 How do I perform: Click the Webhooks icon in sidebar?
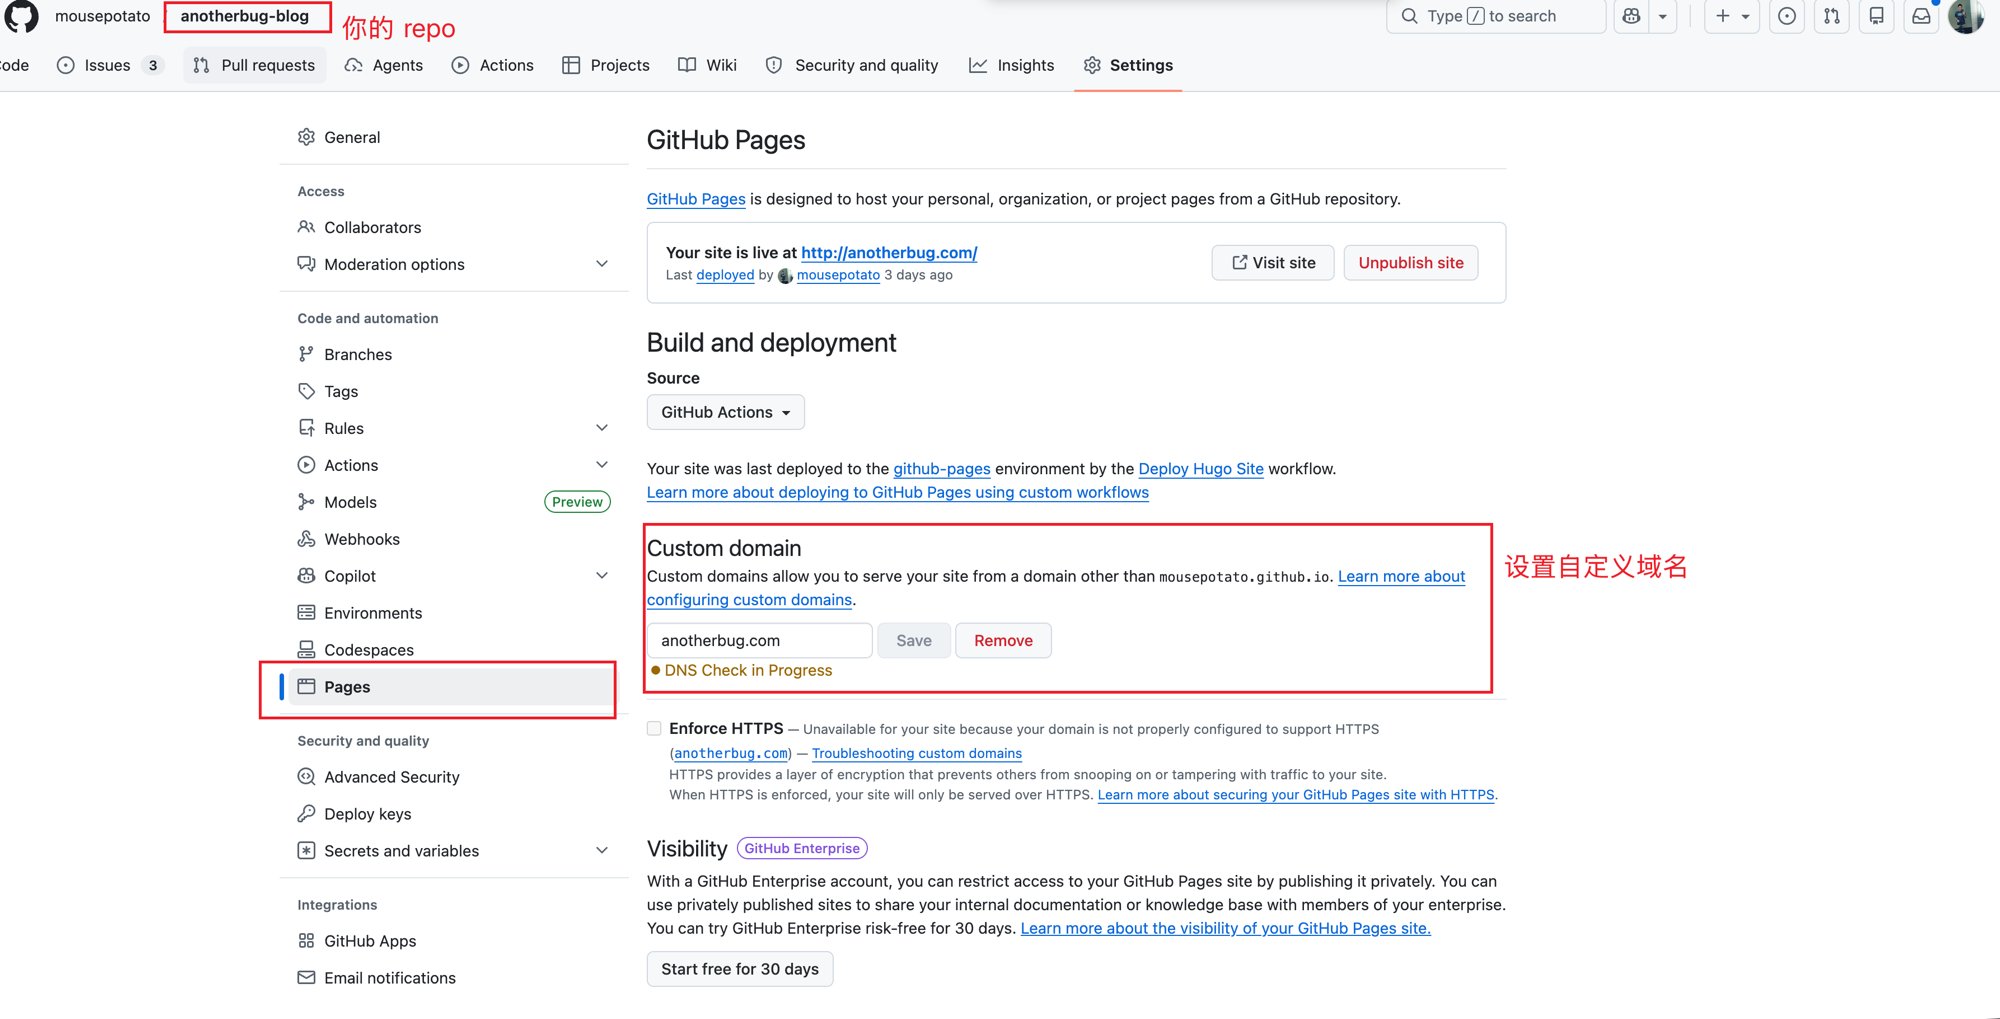(x=306, y=539)
